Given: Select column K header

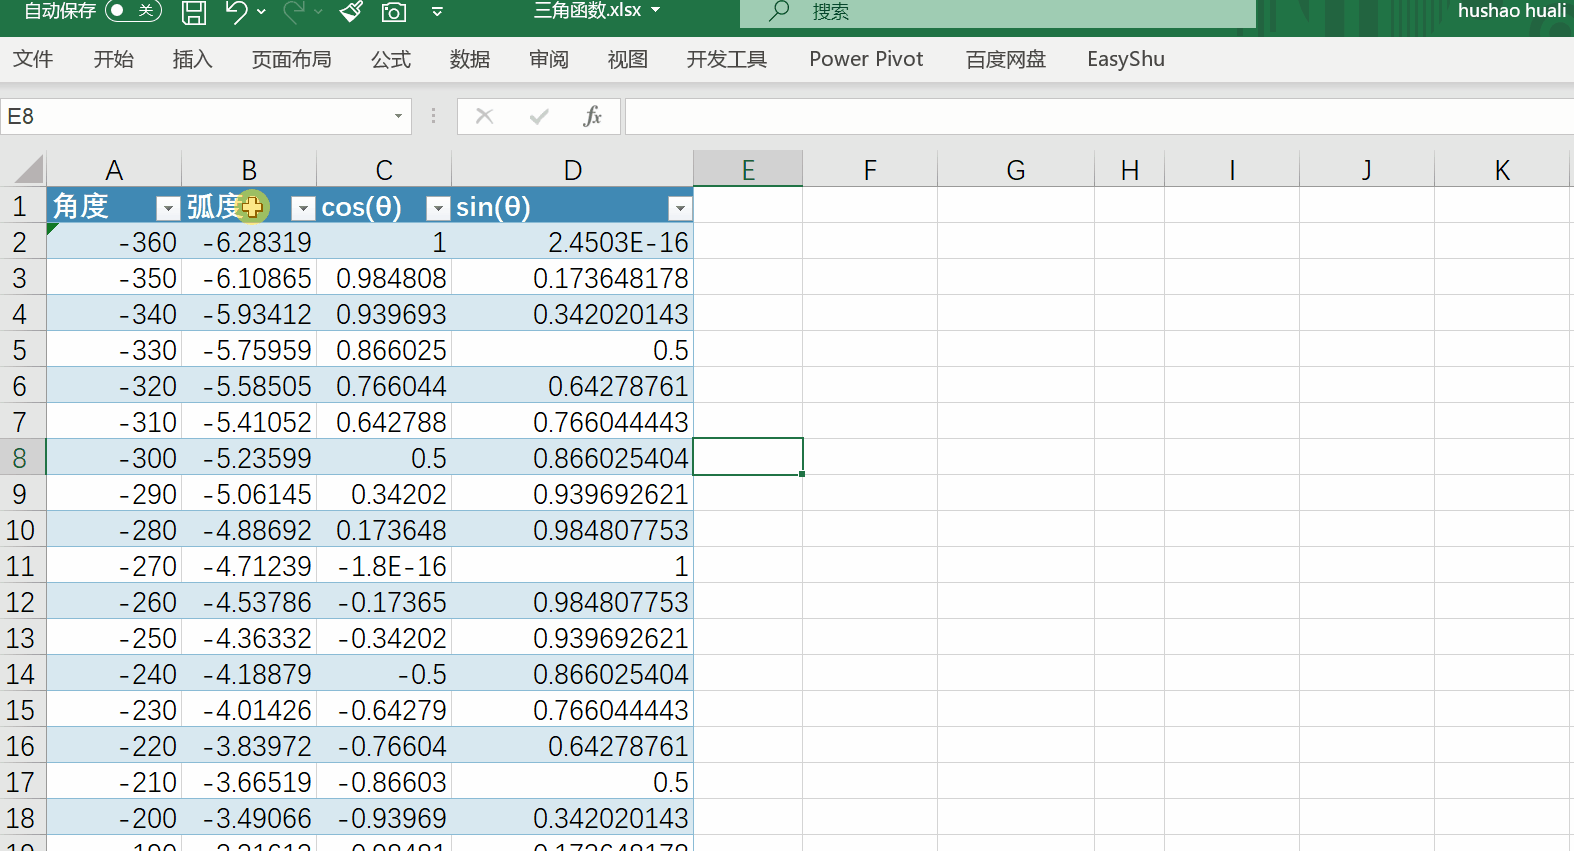Looking at the screenshot, I should [1502, 170].
